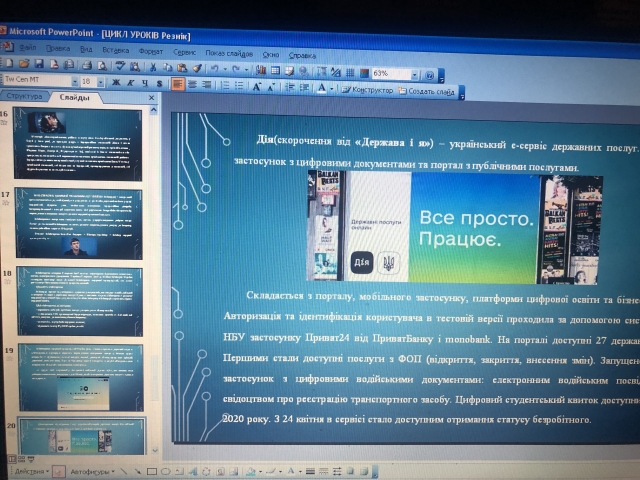The image size is (640, 480).
Task: Click the Text Box tool icon
Action: click(180, 471)
